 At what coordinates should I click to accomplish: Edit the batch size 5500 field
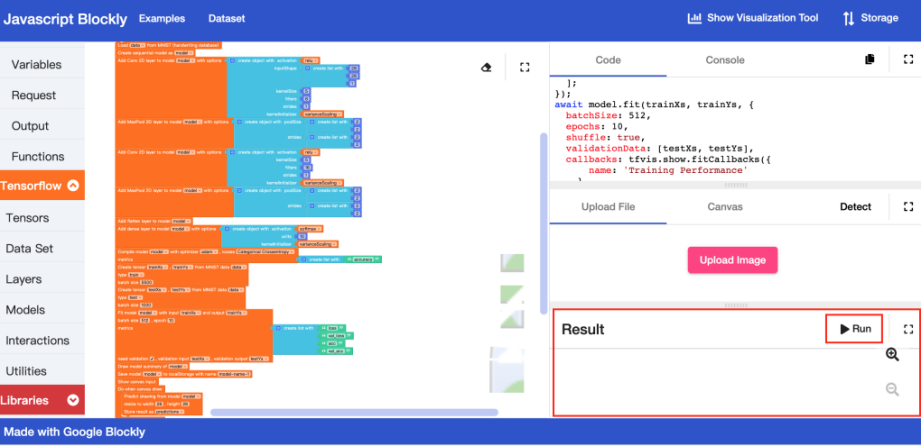point(146,283)
